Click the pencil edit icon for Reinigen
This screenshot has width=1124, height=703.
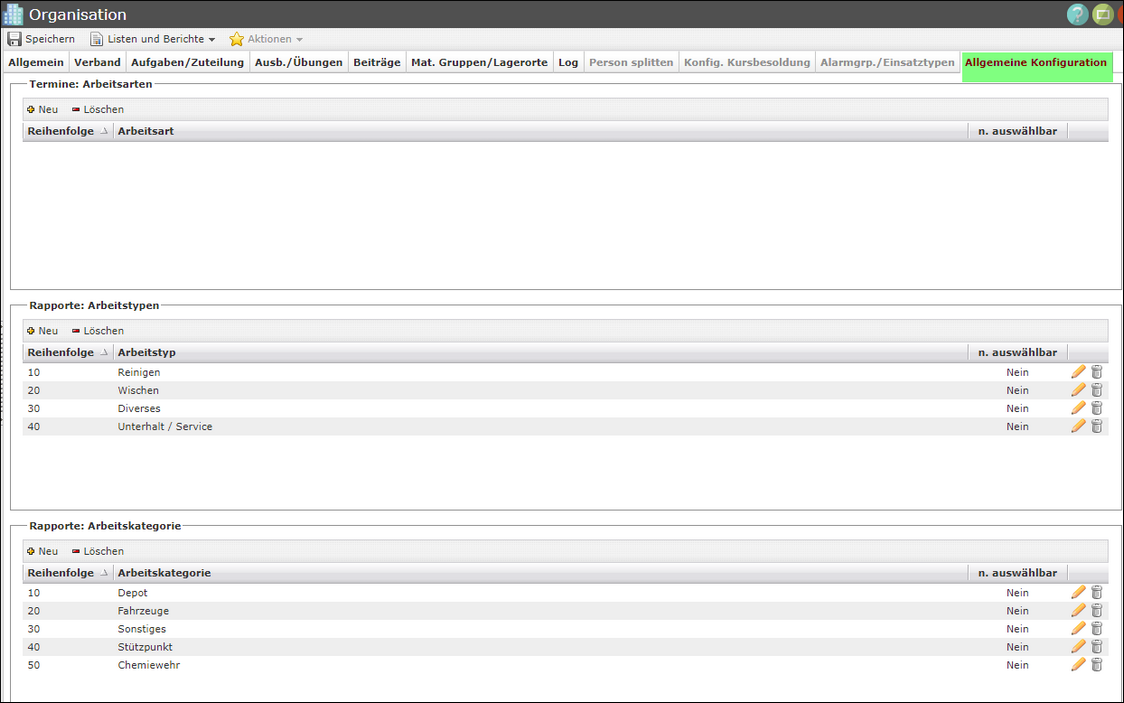(x=1078, y=372)
